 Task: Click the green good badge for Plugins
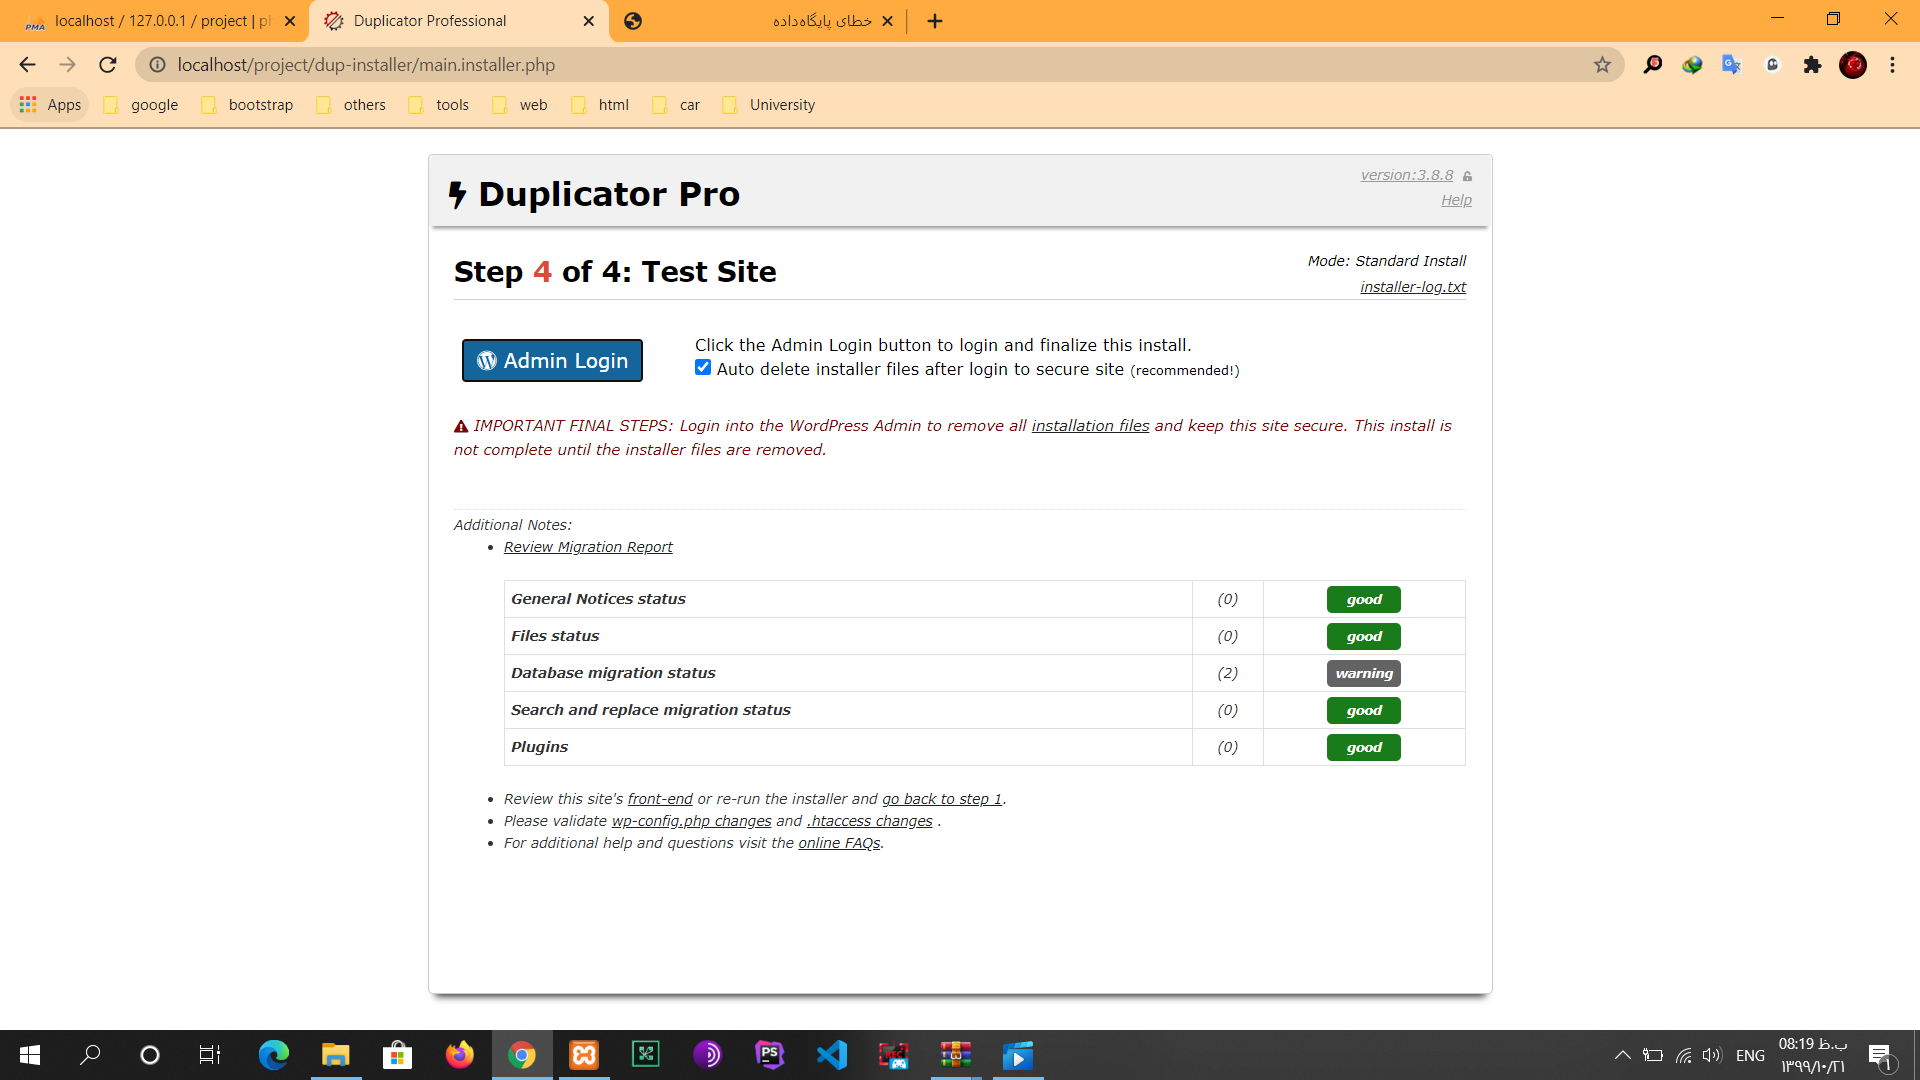[x=1363, y=747]
